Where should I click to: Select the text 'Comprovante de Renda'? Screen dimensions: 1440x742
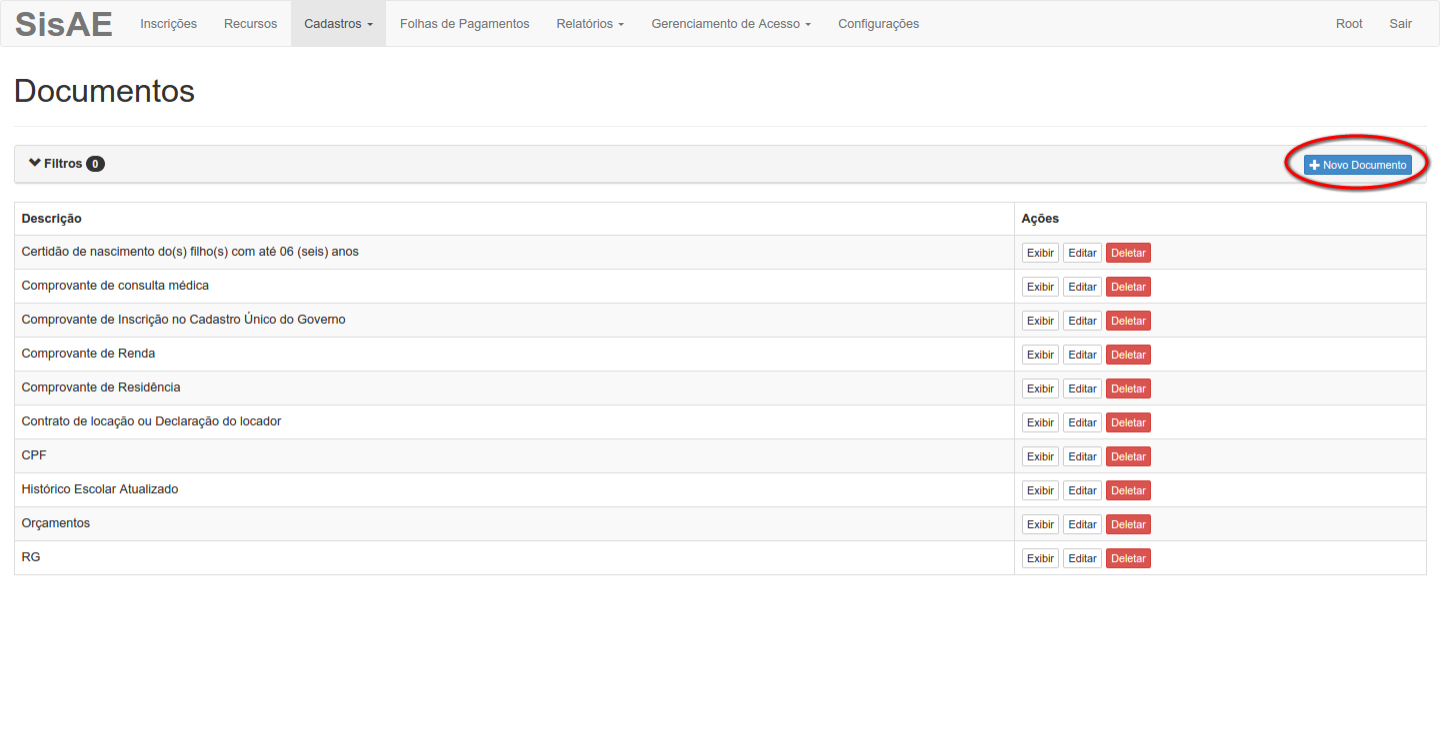tap(88, 353)
